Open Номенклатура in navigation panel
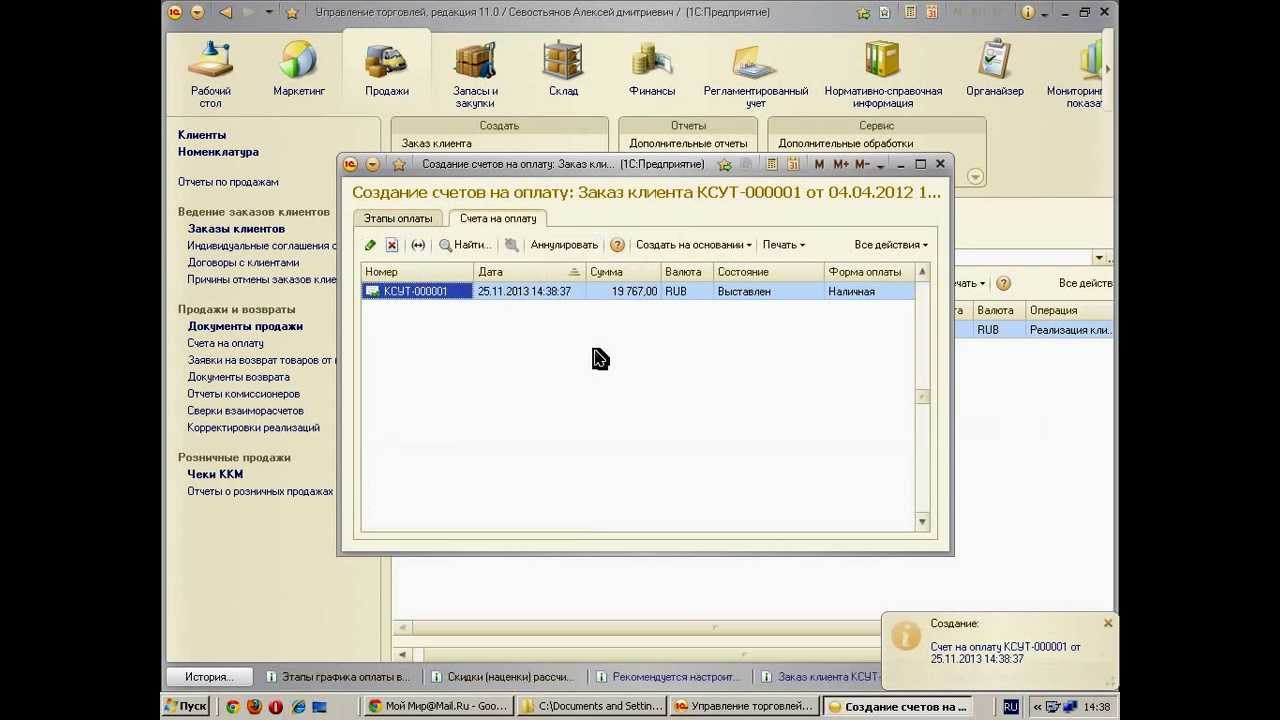Screen dimensions: 1280x720 click(218, 152)
